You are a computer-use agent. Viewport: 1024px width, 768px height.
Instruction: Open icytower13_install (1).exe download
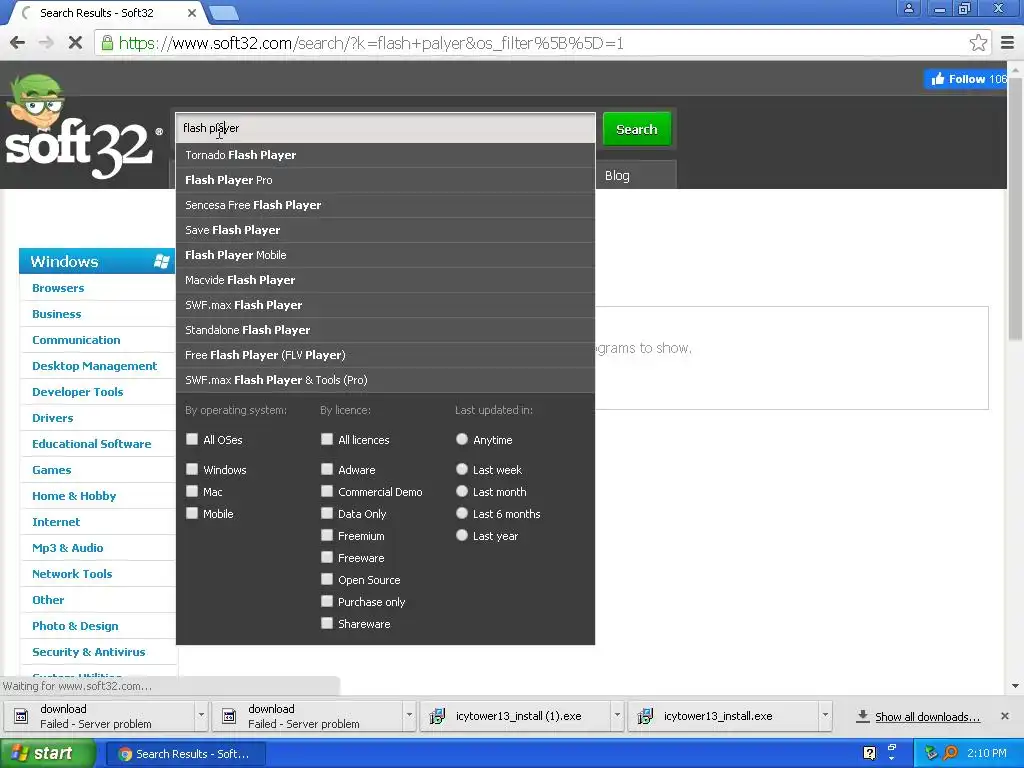point(517,716)
